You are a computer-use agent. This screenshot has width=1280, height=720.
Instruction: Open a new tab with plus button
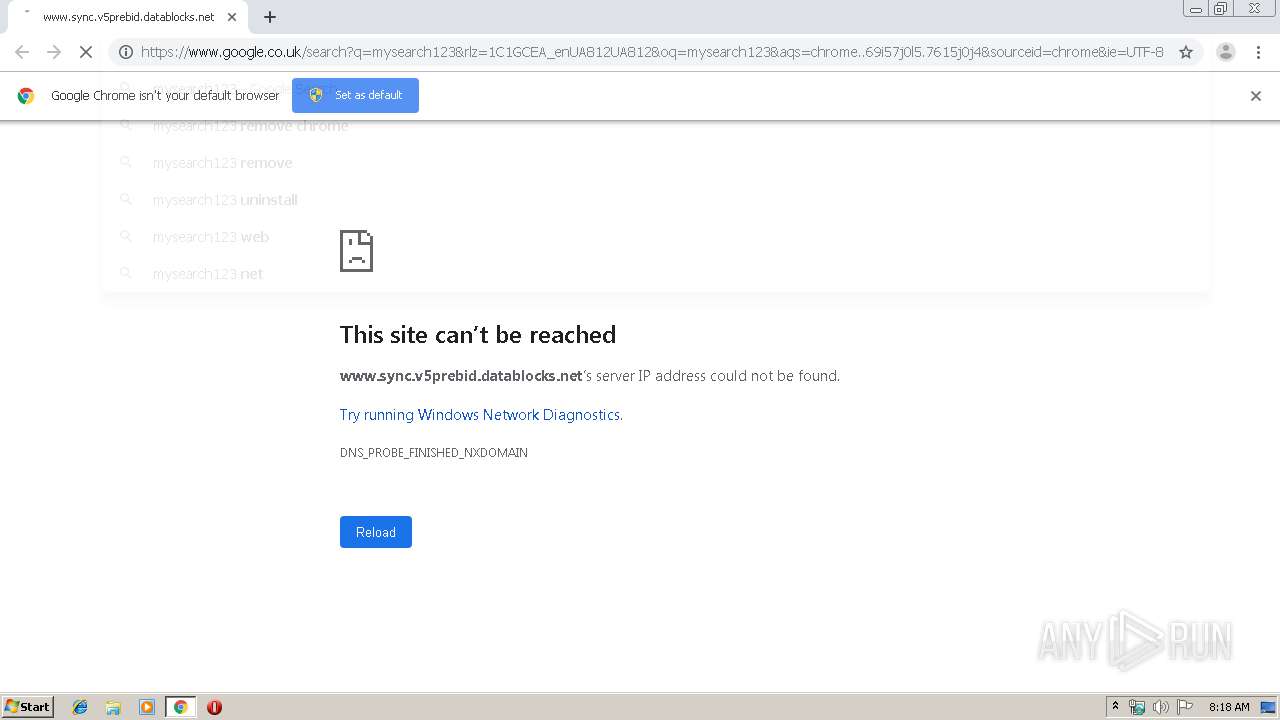tap(270, 17)
